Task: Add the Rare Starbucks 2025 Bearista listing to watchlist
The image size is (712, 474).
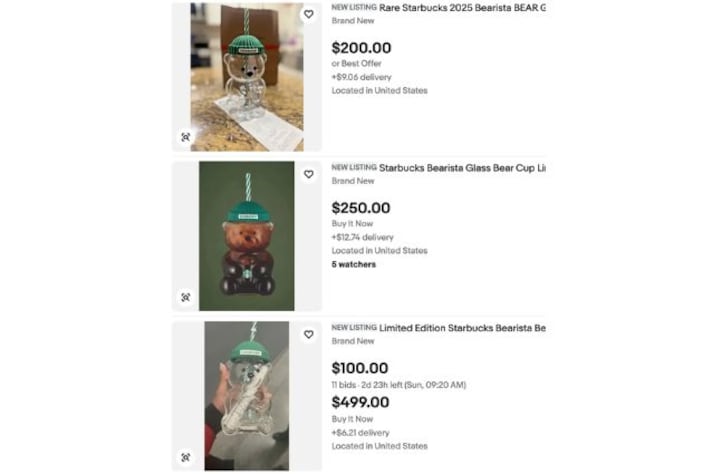Action: 308,15
